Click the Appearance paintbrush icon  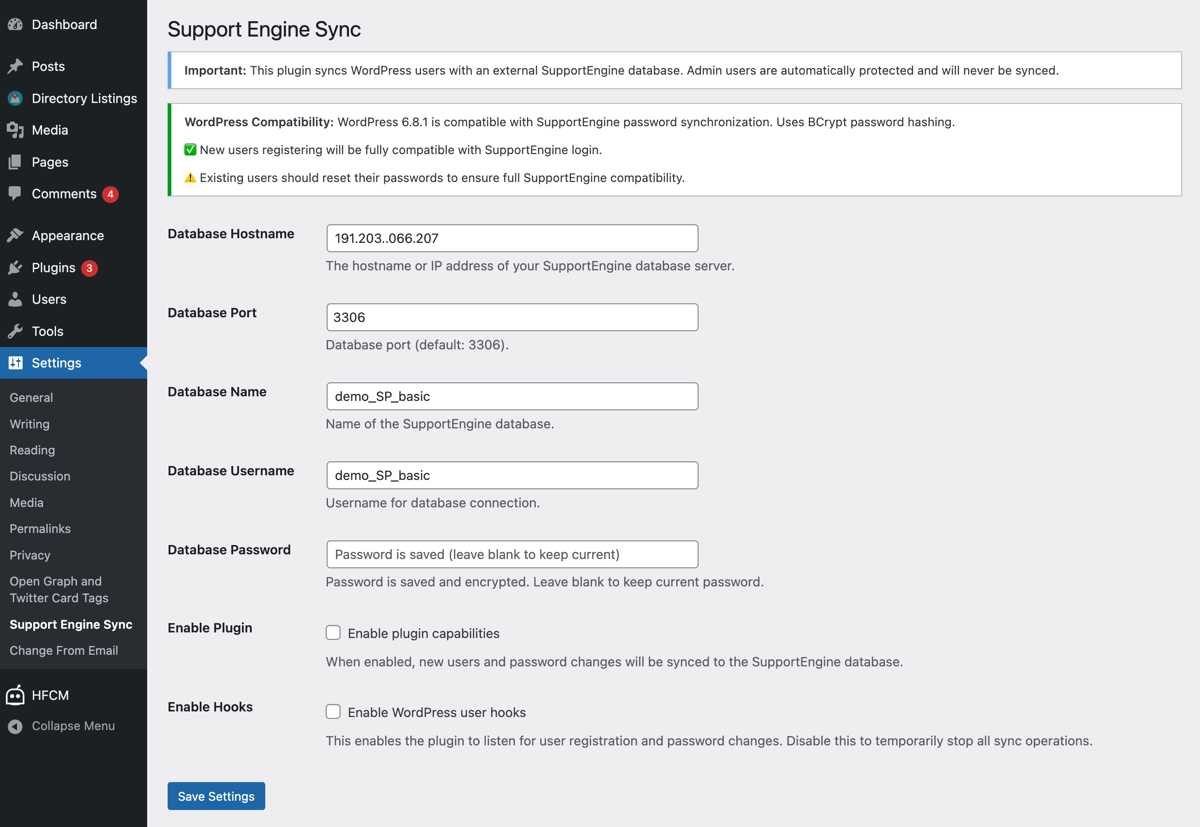point(15,236)
